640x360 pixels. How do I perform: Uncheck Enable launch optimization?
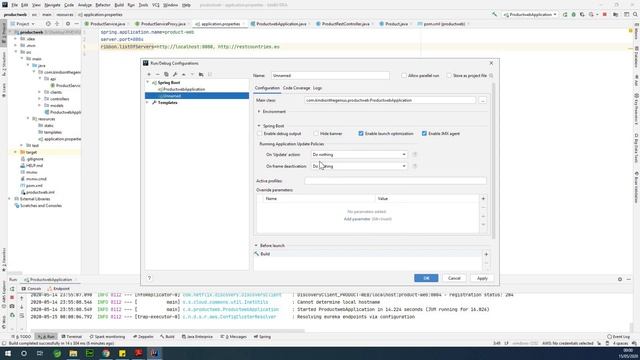pyautogui.click(x=361, y=133)
